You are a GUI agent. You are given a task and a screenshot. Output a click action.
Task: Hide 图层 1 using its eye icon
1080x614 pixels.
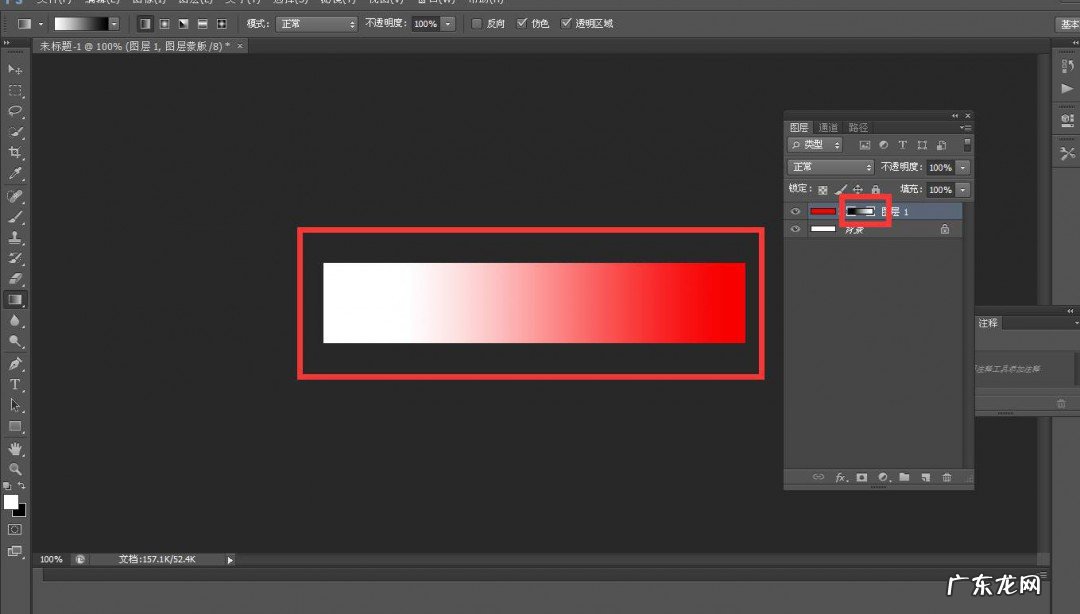click(x=796, y=211)
